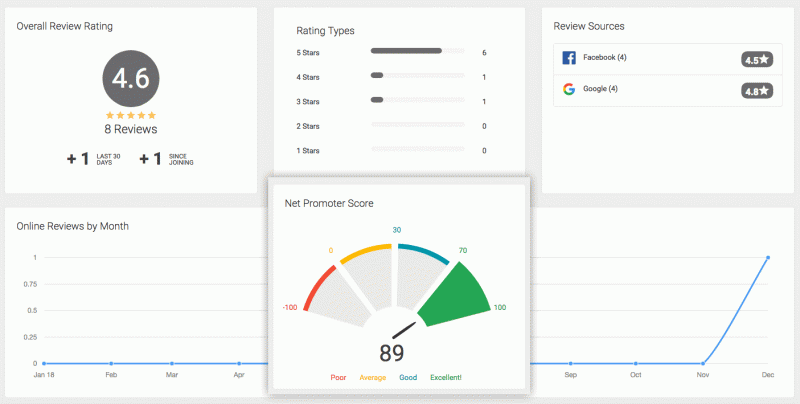Click the gauge needle pointer
Image resolution: width=800 pixels, height=404 pixels.
point(405,330)
